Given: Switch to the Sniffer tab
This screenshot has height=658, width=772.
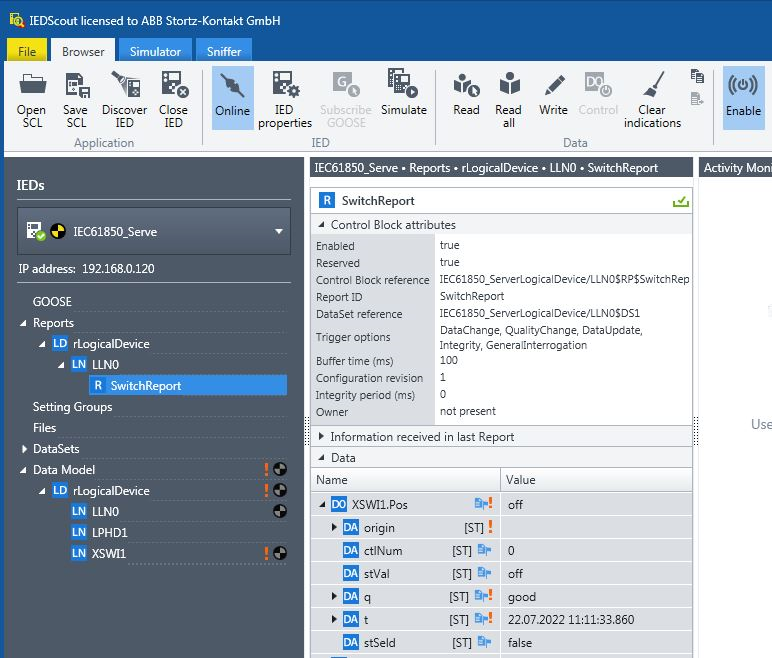Looking at the screenshot, I should [224, 51].
